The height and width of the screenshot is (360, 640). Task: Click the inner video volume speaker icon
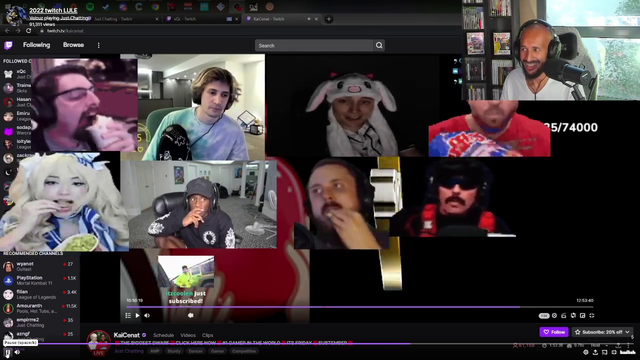click(x=147, y=316)
